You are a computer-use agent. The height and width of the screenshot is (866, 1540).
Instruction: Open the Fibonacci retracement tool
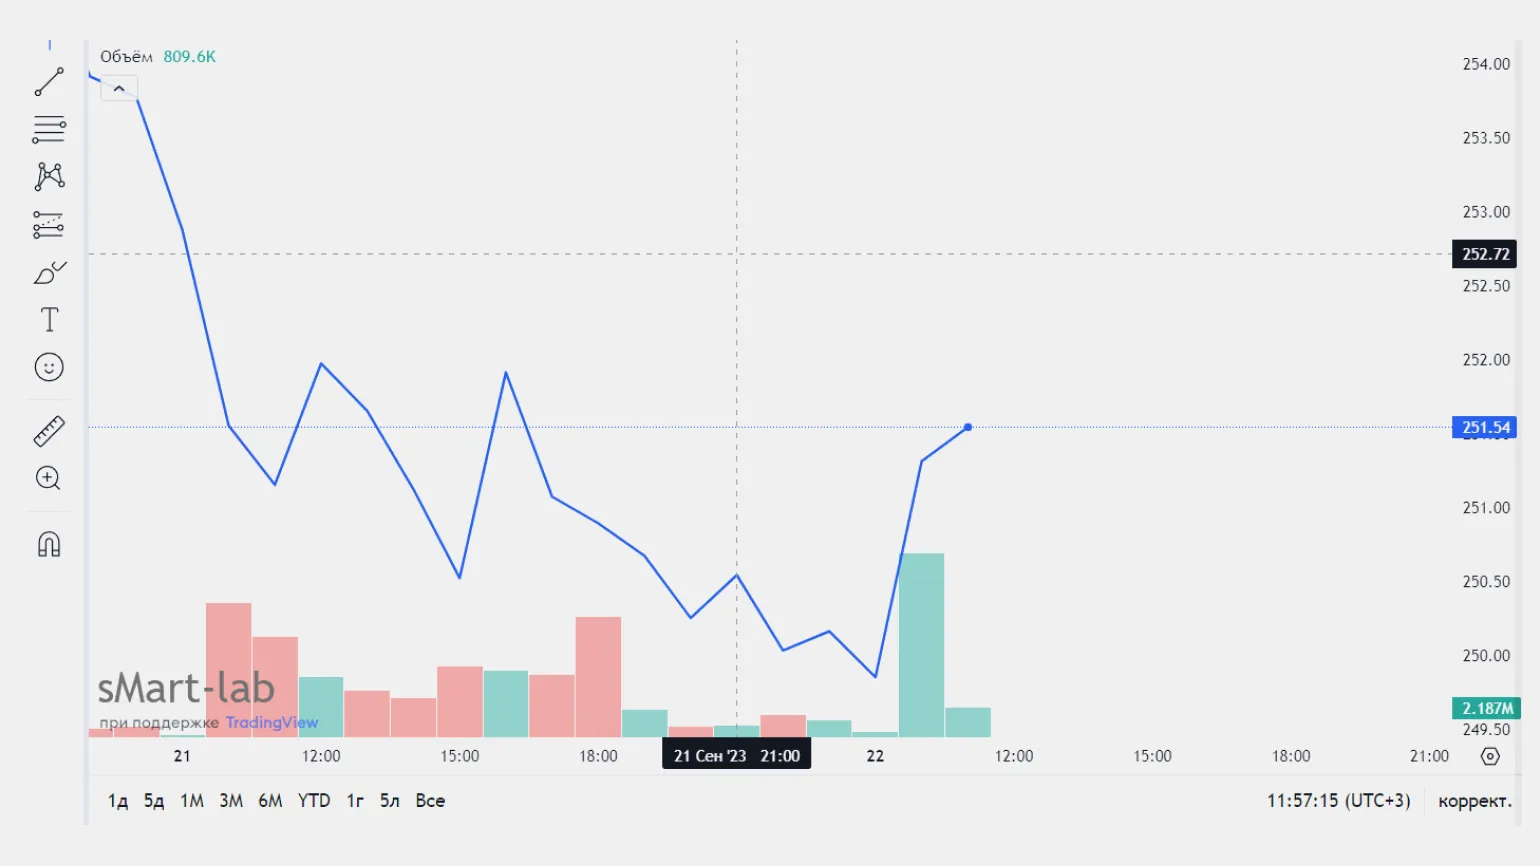click(x=49, y=129)
